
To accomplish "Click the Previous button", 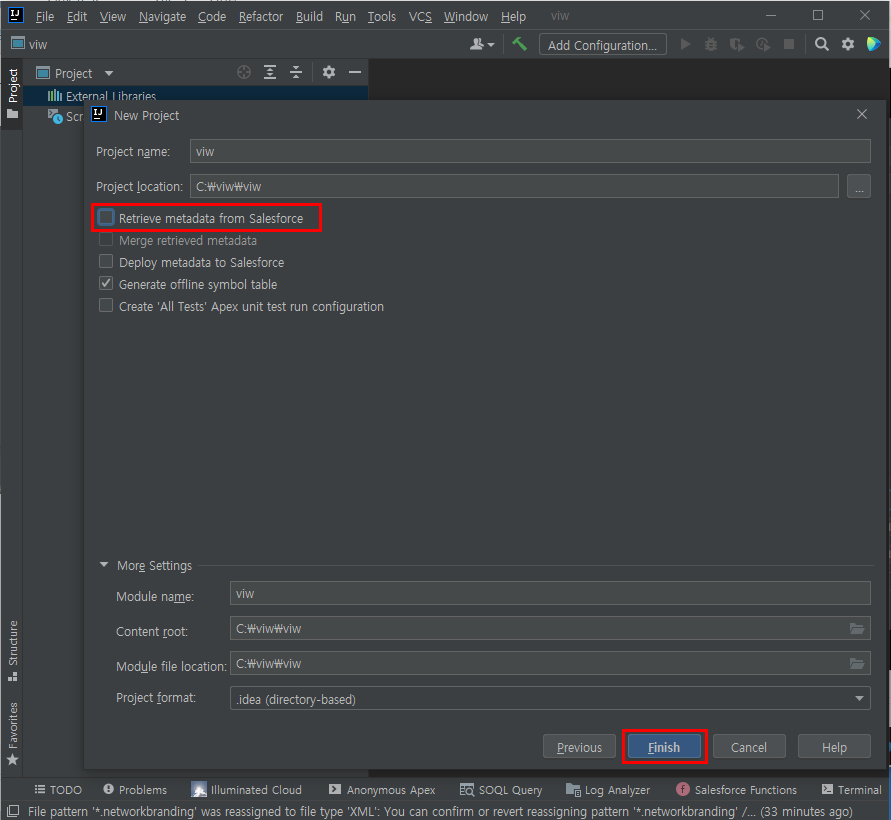I will coord(579,747).
